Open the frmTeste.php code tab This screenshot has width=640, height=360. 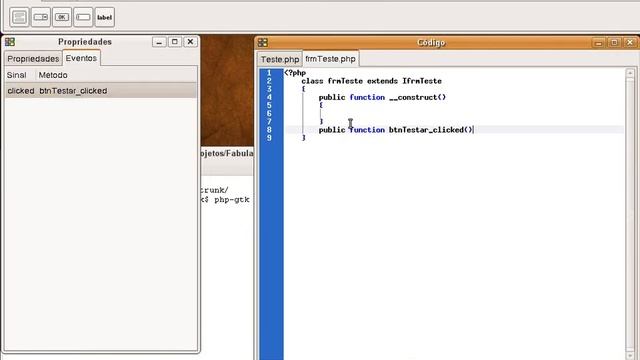pyautogui.click(x=330, y=59)
